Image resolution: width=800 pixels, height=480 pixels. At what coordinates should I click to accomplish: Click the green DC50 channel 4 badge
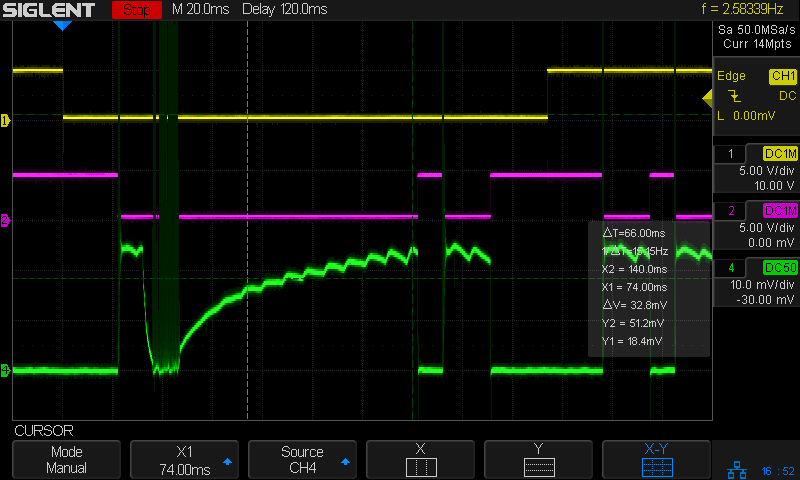coord(780,268)
